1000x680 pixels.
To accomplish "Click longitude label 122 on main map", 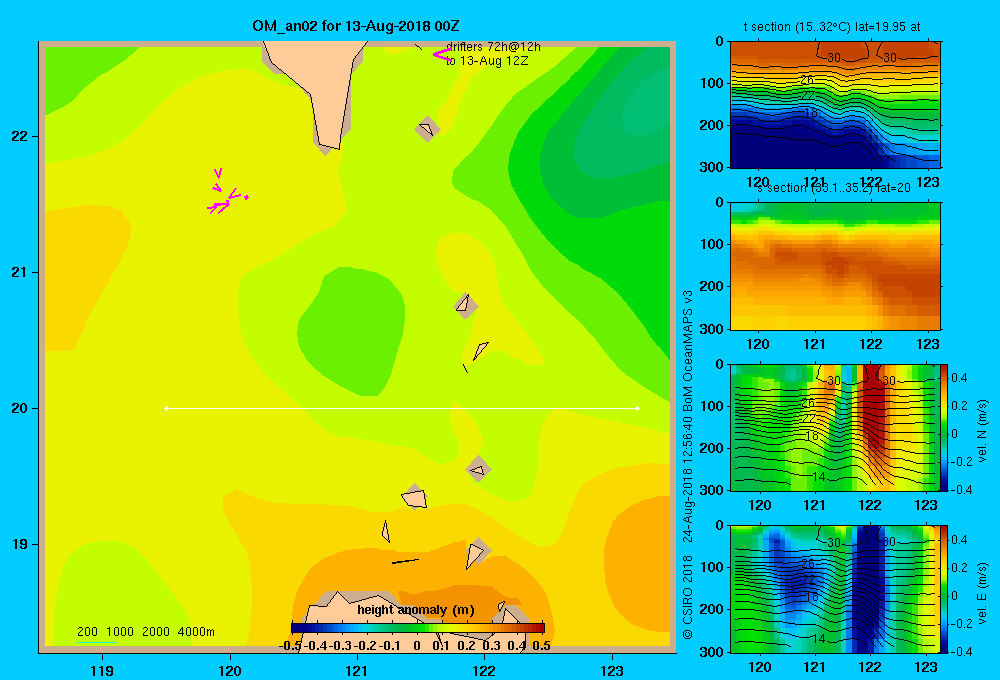I will tap(484, 670).
